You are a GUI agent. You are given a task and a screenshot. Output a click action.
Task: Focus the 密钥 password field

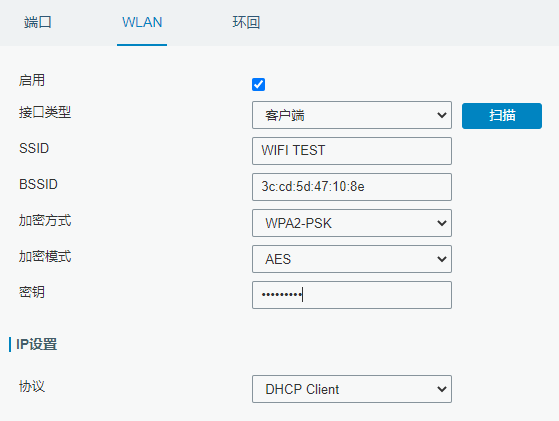pyautogui.click(x=352, y=295)
